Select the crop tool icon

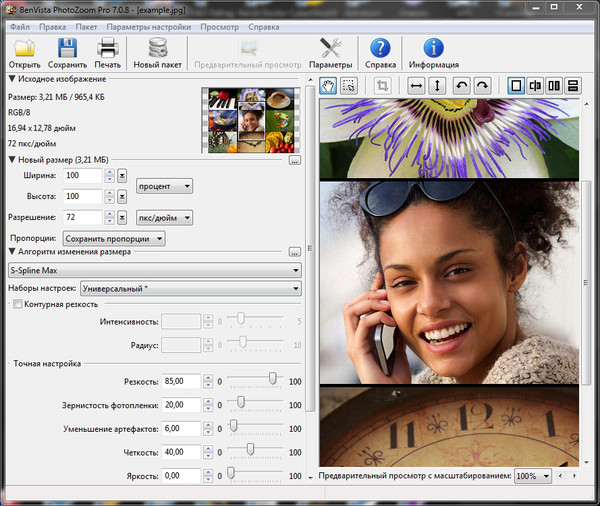382,86
